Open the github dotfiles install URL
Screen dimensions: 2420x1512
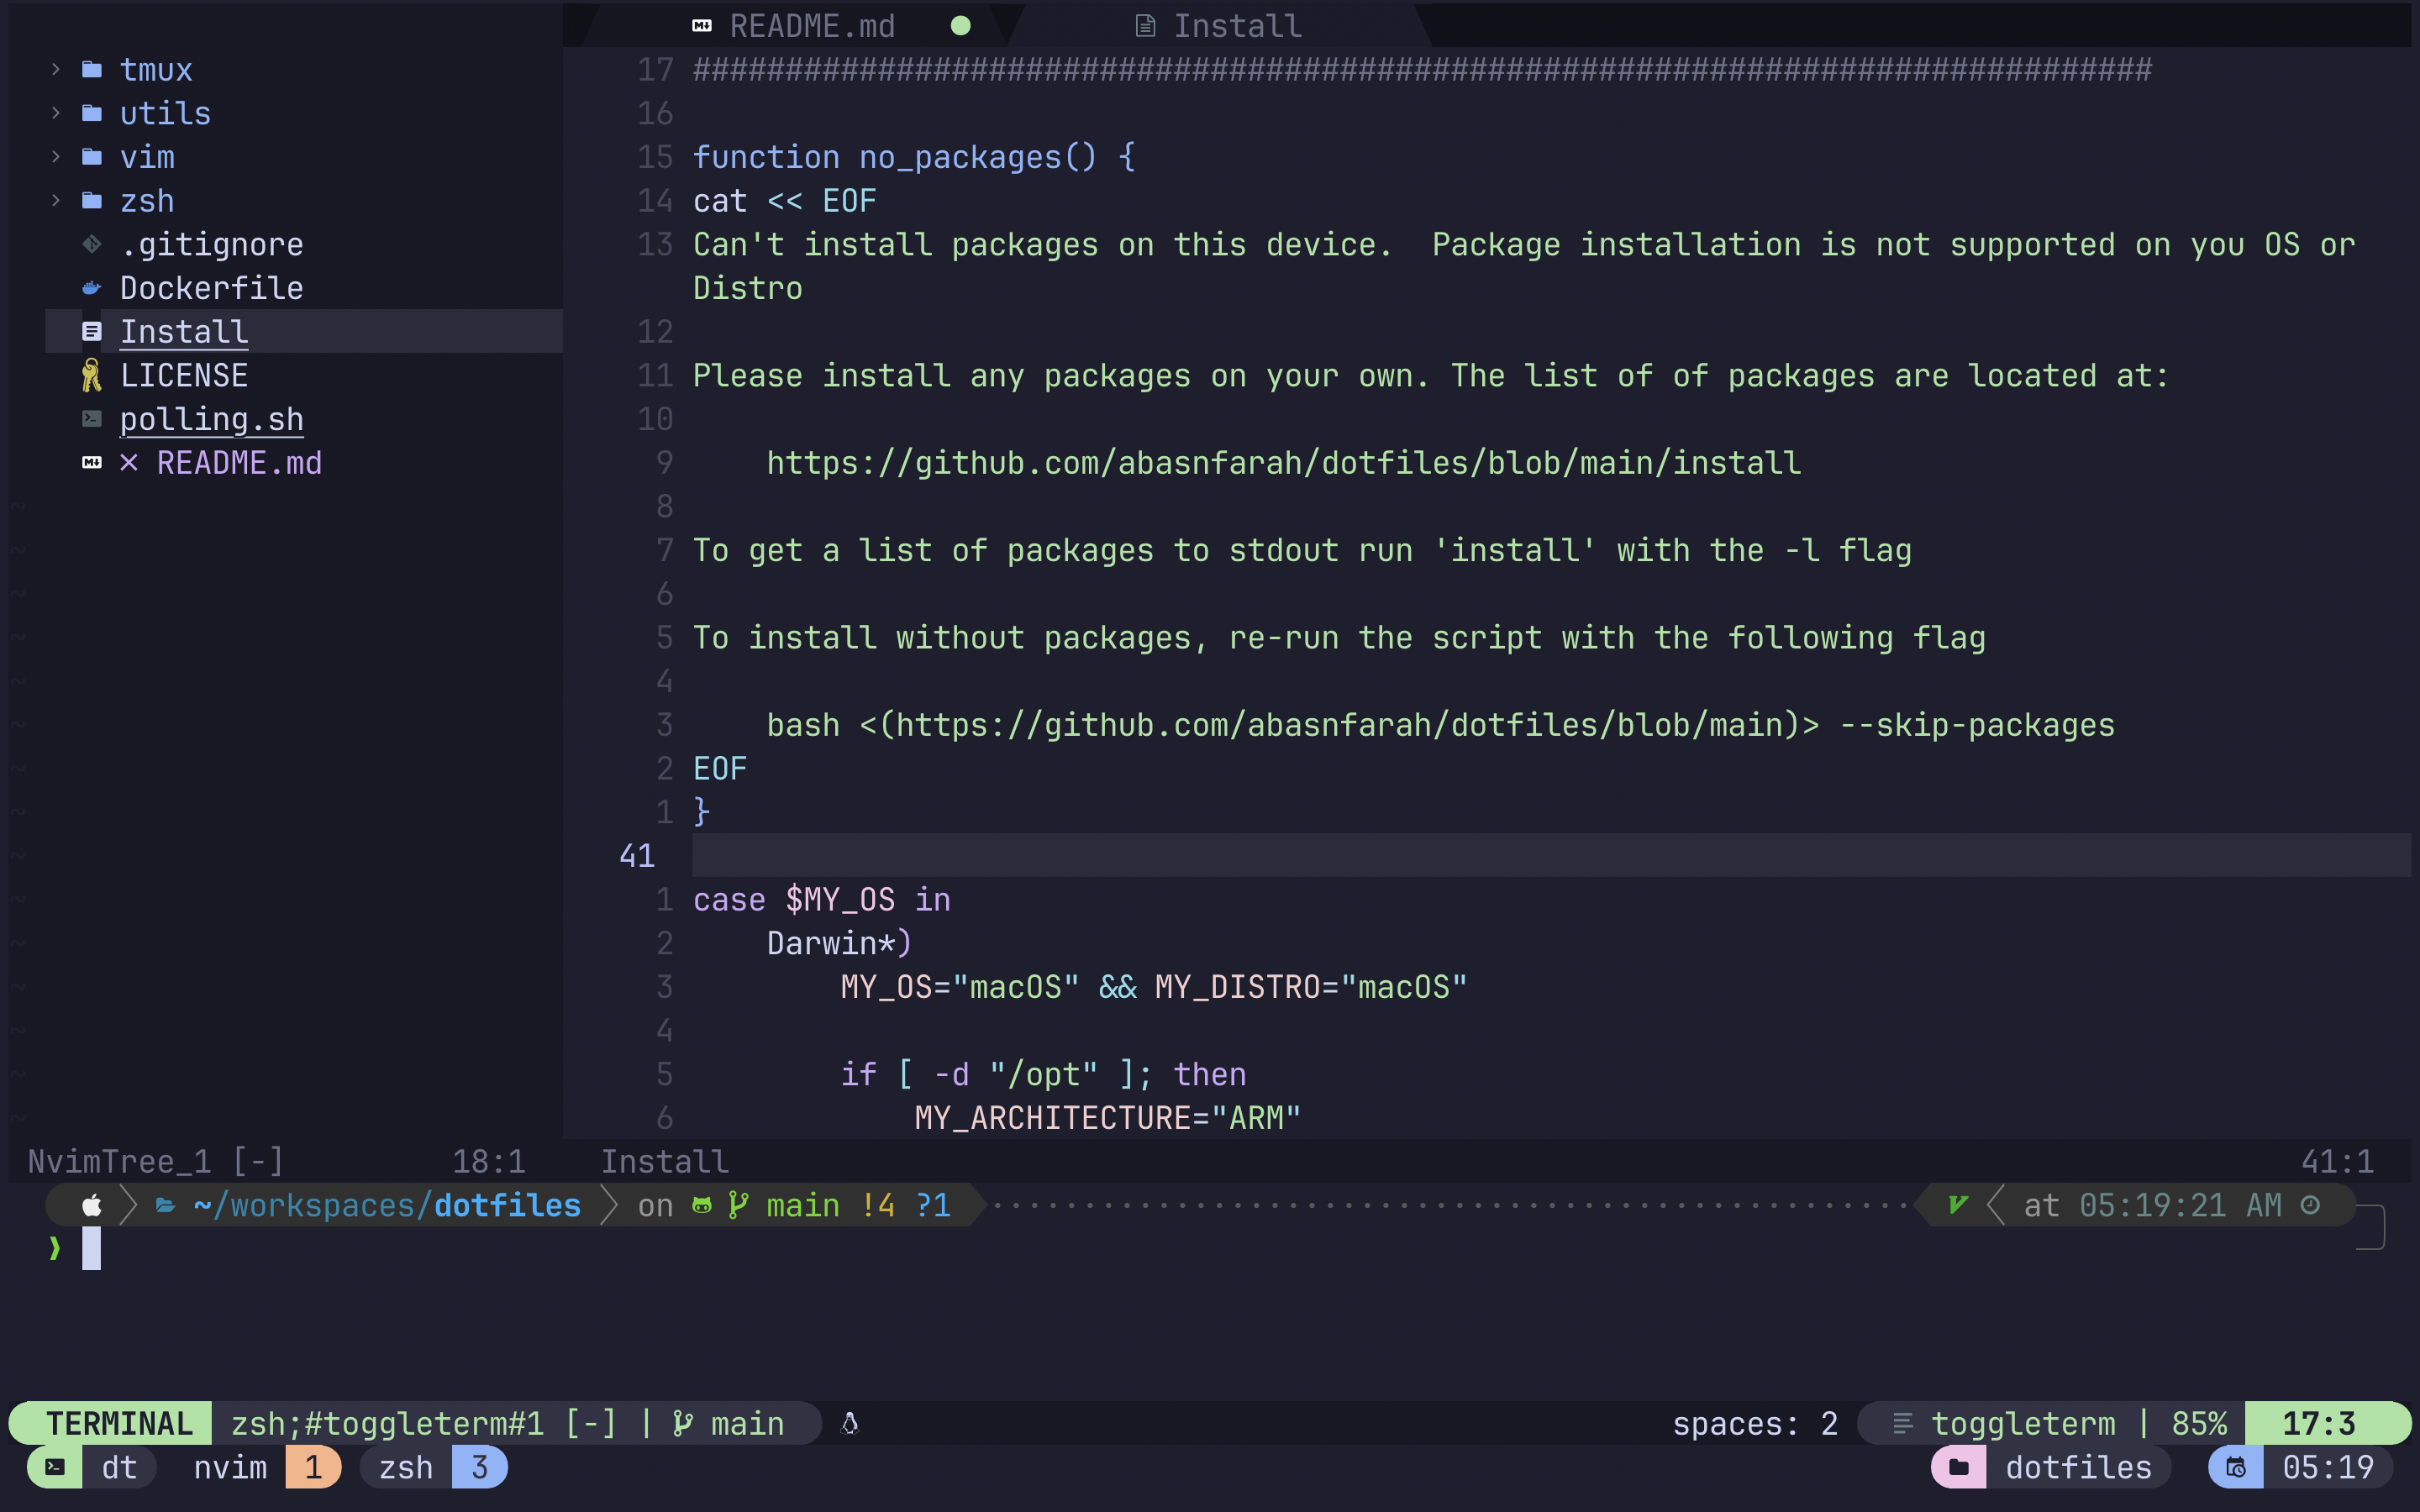[1283, 463]
